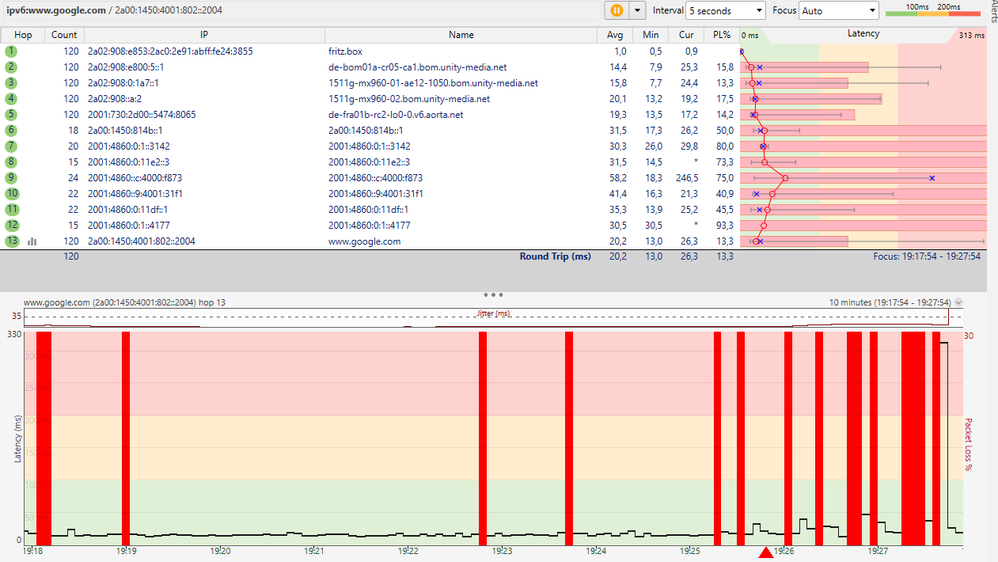Click the hop 8 green circle icon
The image size is (998, 562).
click(11, 162)
